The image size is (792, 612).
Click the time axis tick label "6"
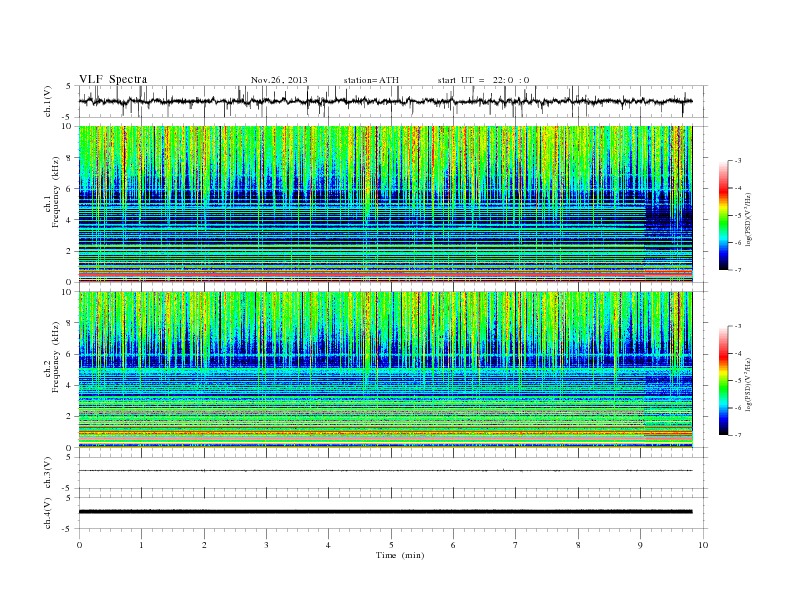coord(453,545)
